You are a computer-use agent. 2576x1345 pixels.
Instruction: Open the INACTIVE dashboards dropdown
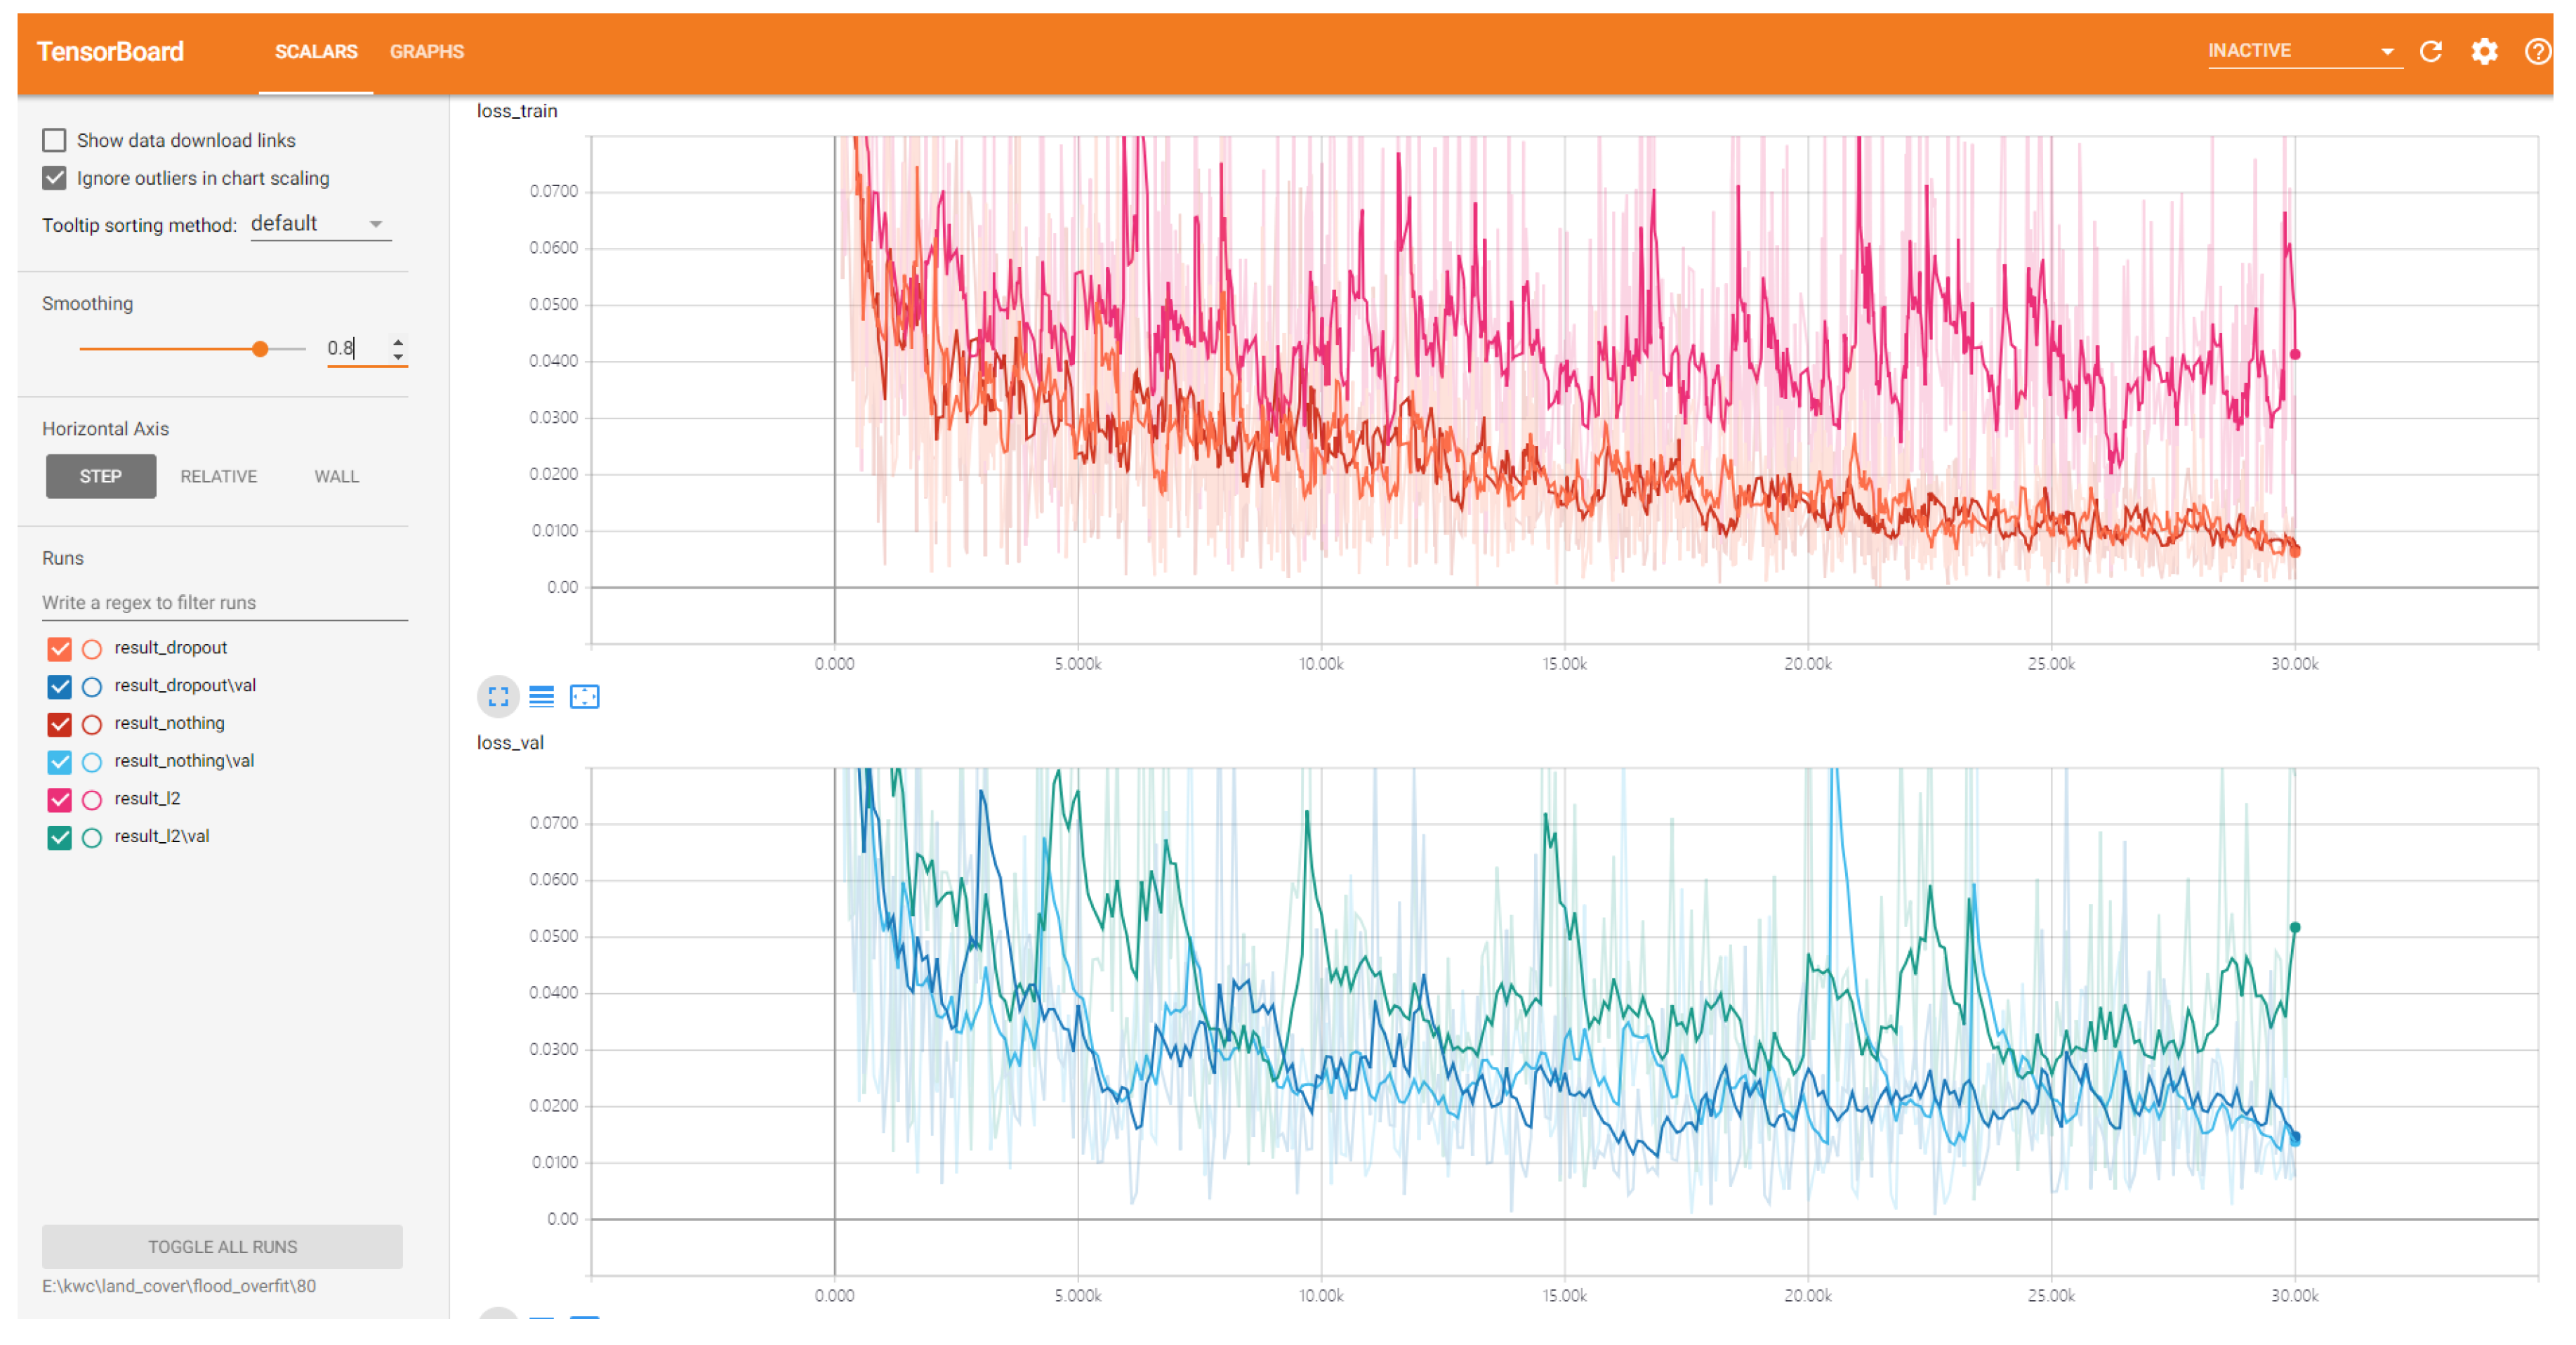coord(2299,51)
